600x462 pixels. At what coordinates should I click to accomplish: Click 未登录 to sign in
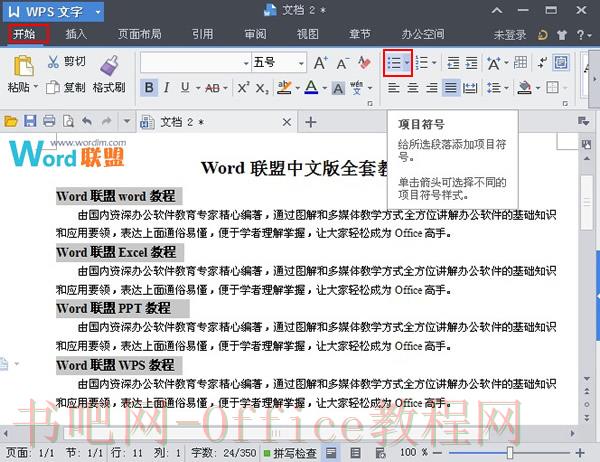(x=510, y=35)
